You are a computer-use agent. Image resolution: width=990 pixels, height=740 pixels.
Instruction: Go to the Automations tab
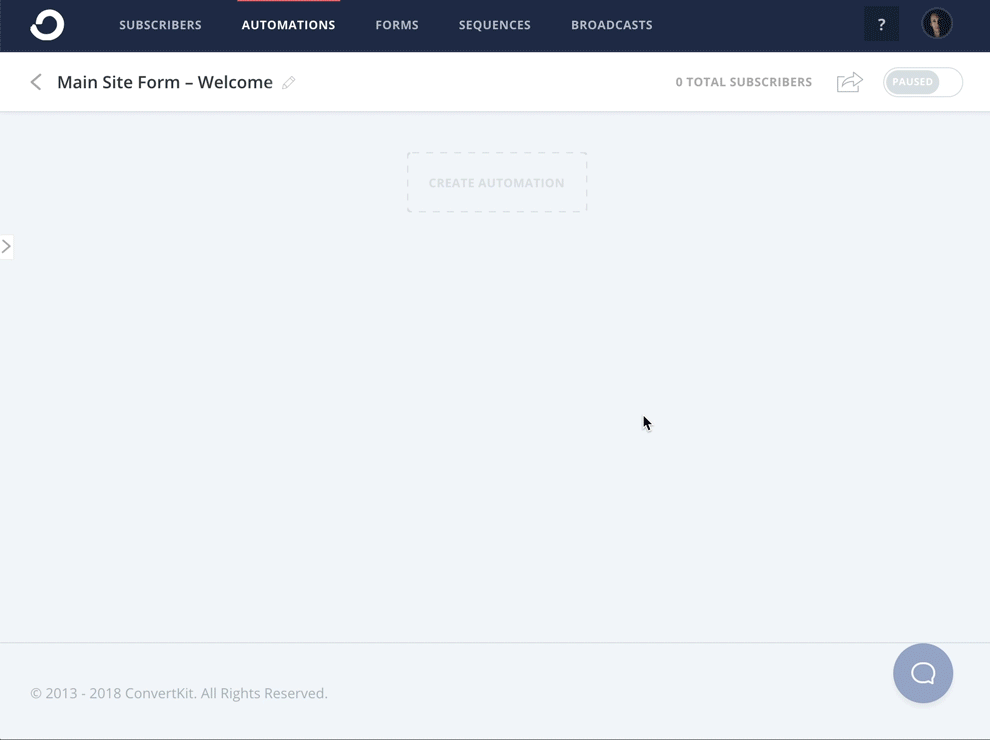click(x=289, y=25)
